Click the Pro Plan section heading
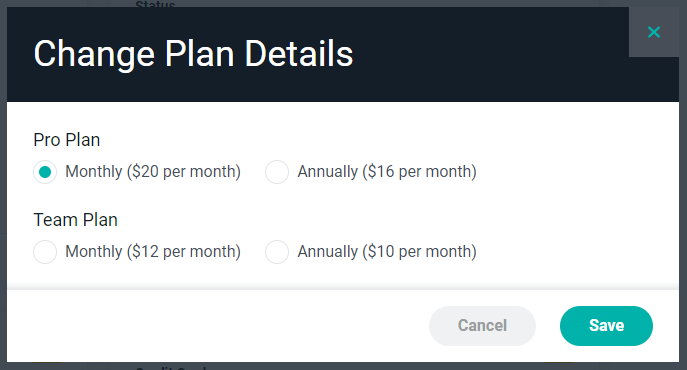The image size is (687, 370). tap(67, 140)
